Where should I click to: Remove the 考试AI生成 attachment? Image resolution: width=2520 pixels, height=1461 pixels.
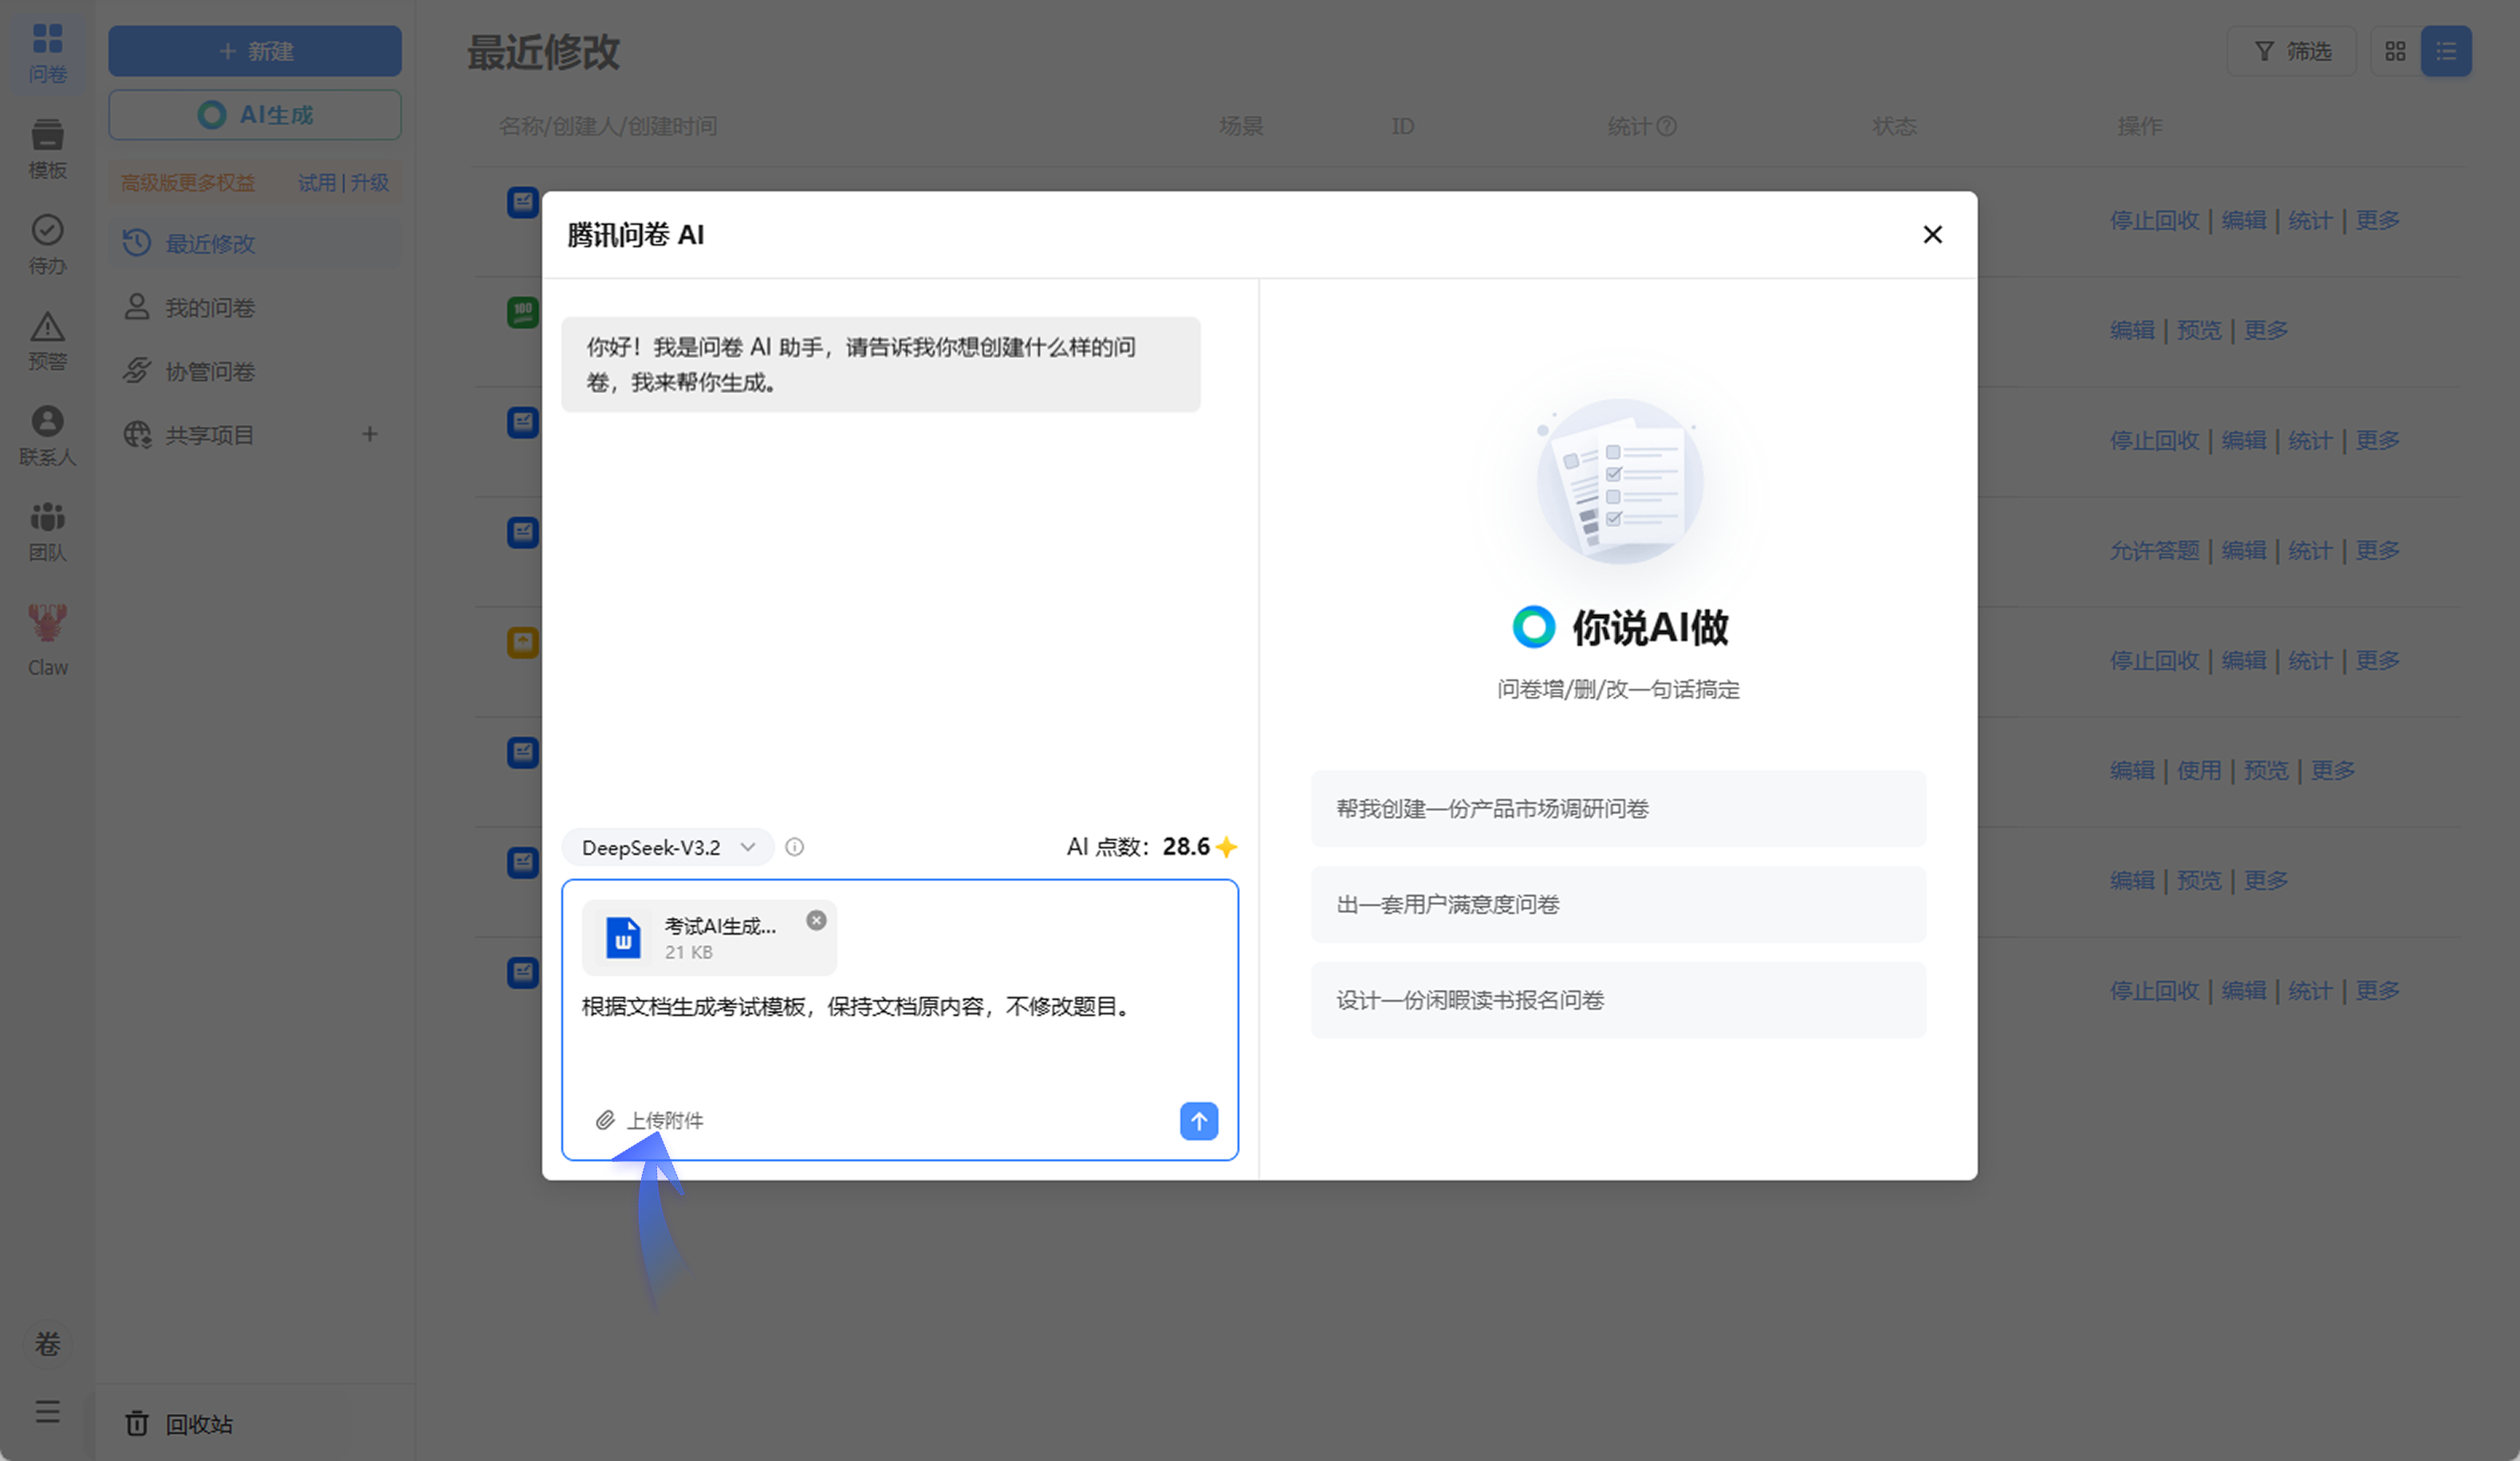point(817,920)
